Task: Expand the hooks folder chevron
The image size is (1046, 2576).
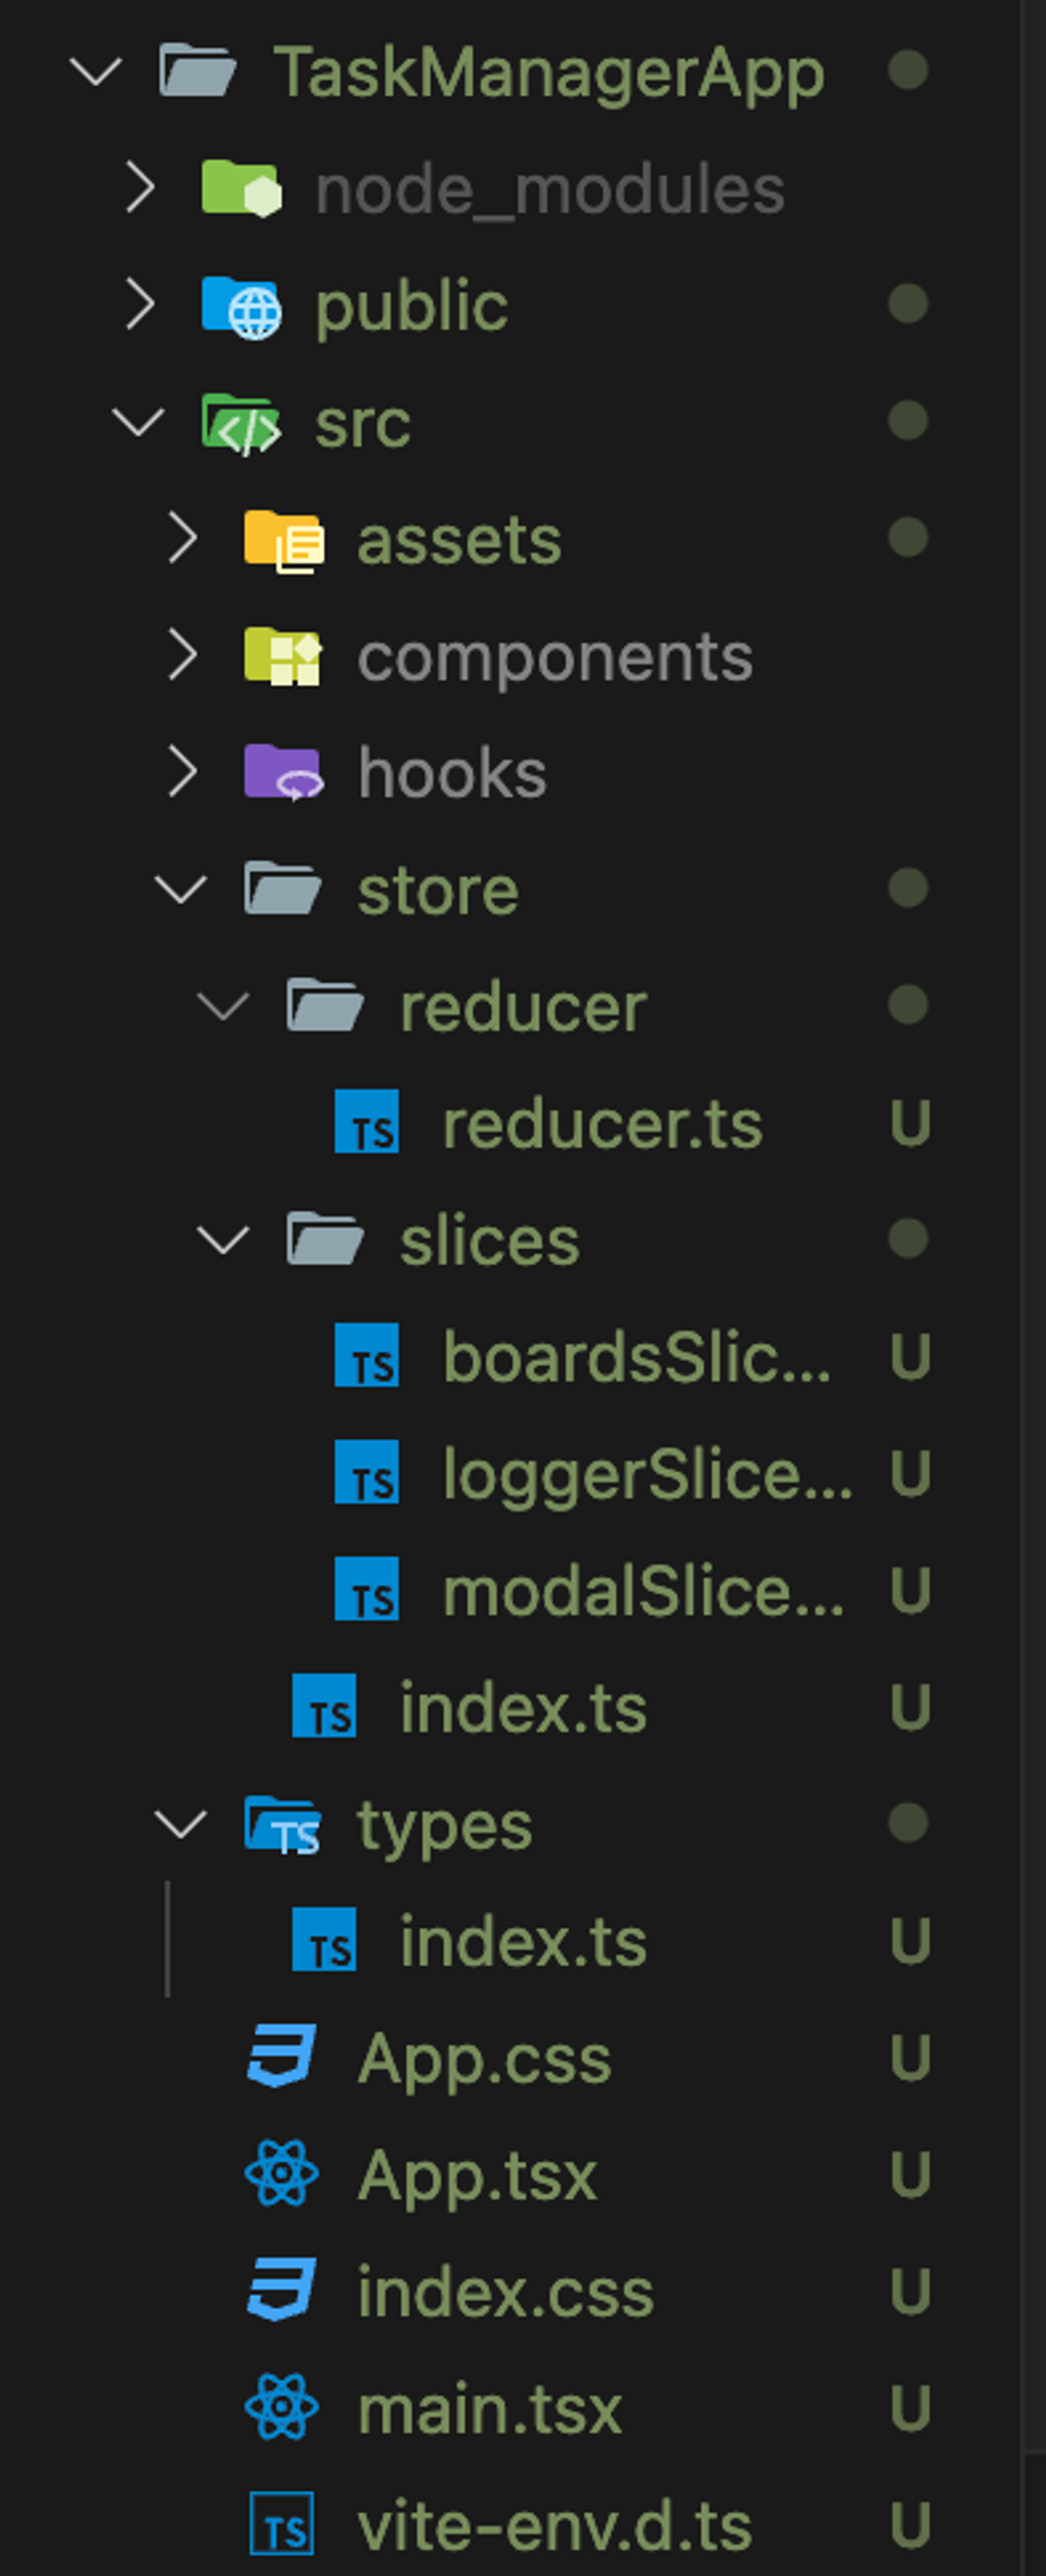Action: [x=182, y=772]
